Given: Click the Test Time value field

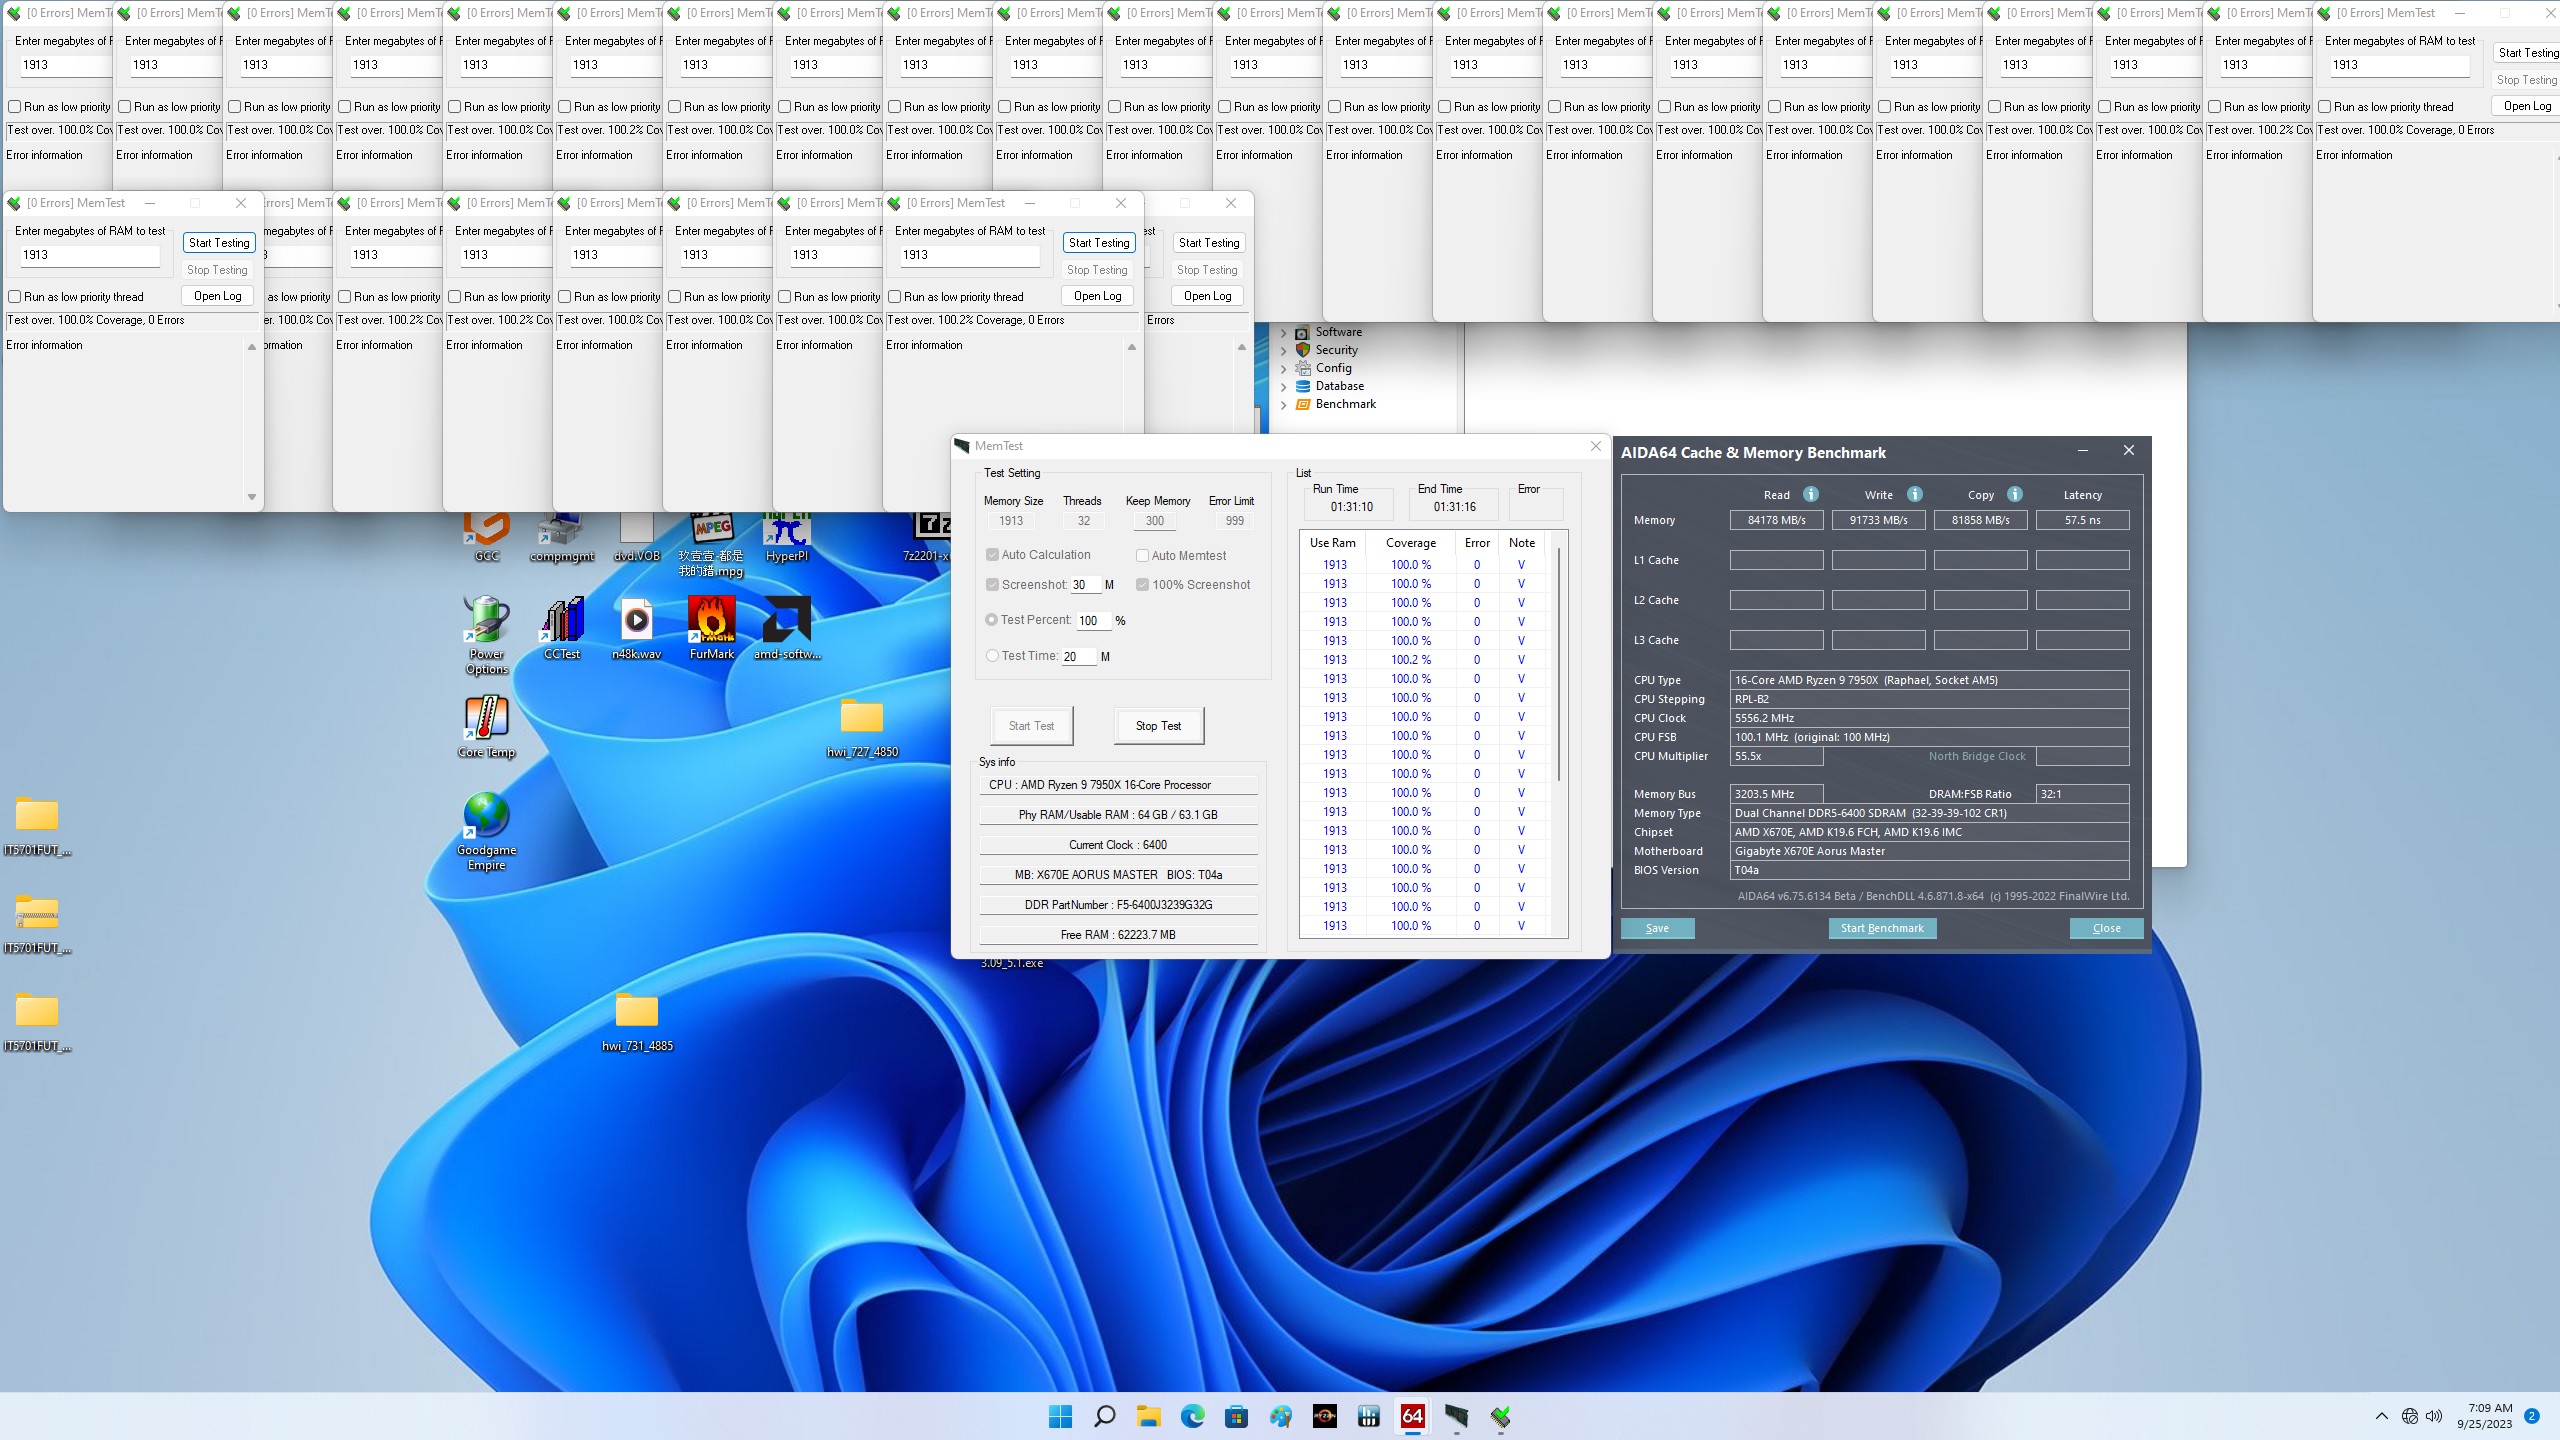Looking at the screenshot, I should [x=1079, y=657].
